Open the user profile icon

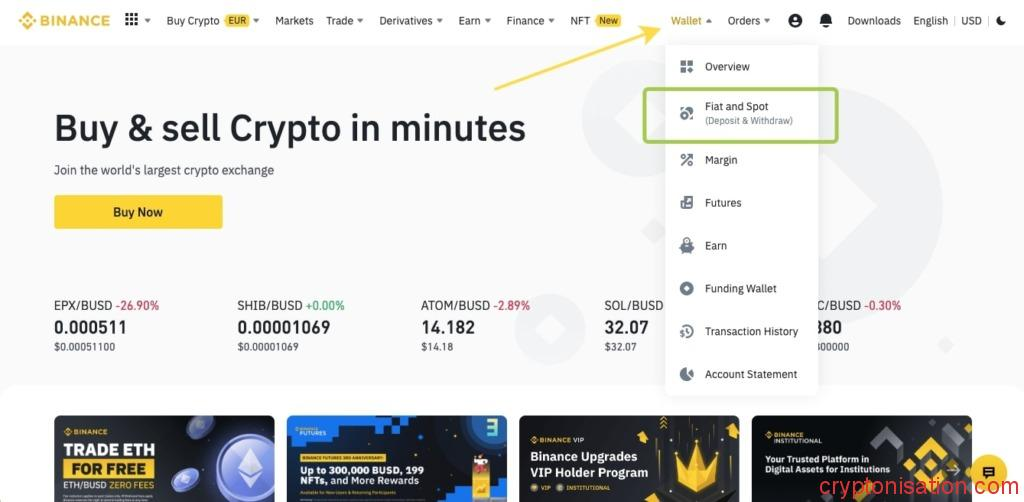pyautogui.click(x=795, y=20)
